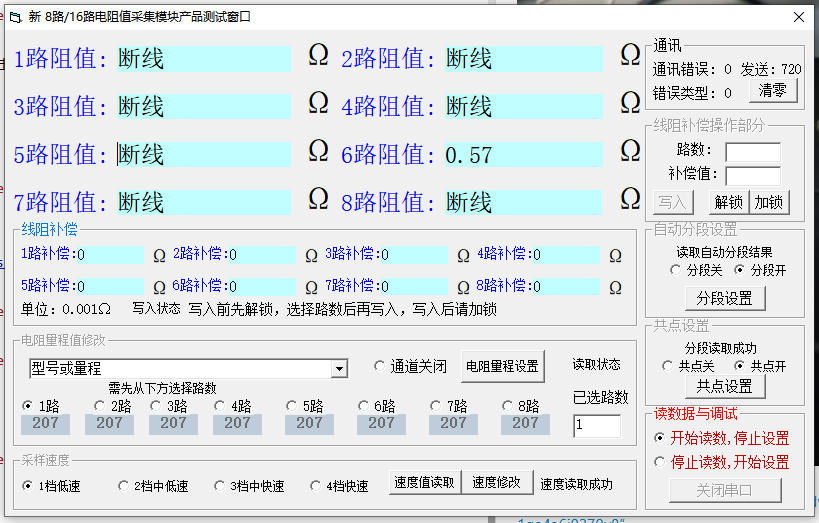Image resolution: width=819 pixels, height=523 pixels.
Task: Click the 6路阻值 reading field
Action: tap(523, 155)
